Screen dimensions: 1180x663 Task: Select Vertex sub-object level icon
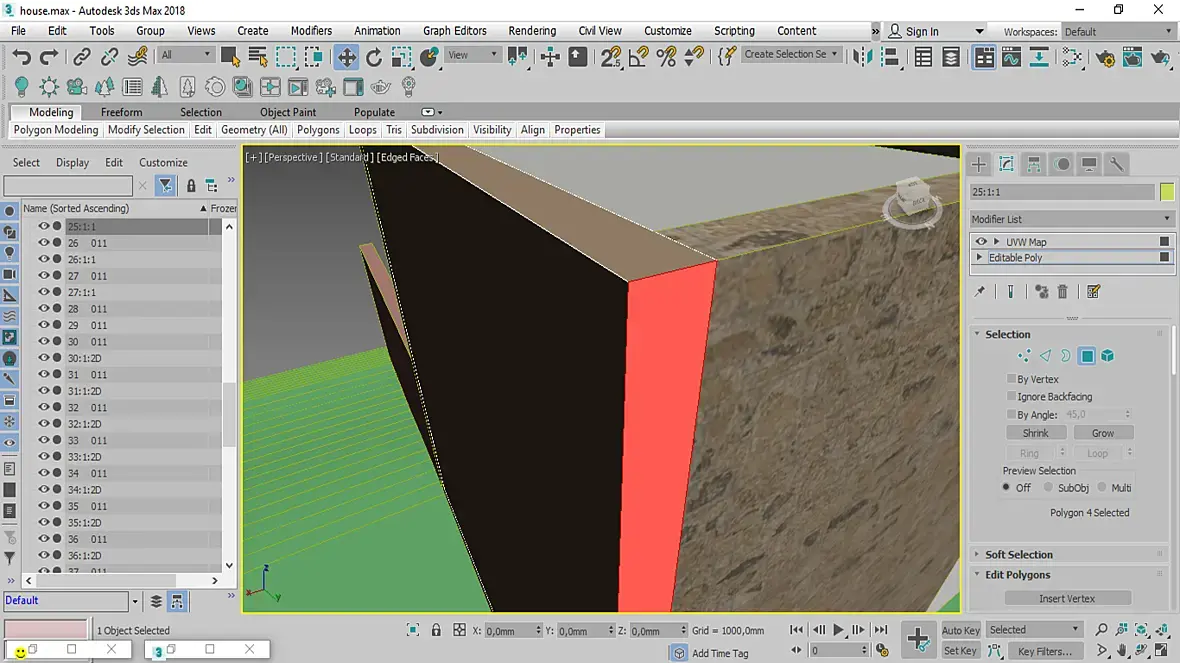(x=1024, y=356)
